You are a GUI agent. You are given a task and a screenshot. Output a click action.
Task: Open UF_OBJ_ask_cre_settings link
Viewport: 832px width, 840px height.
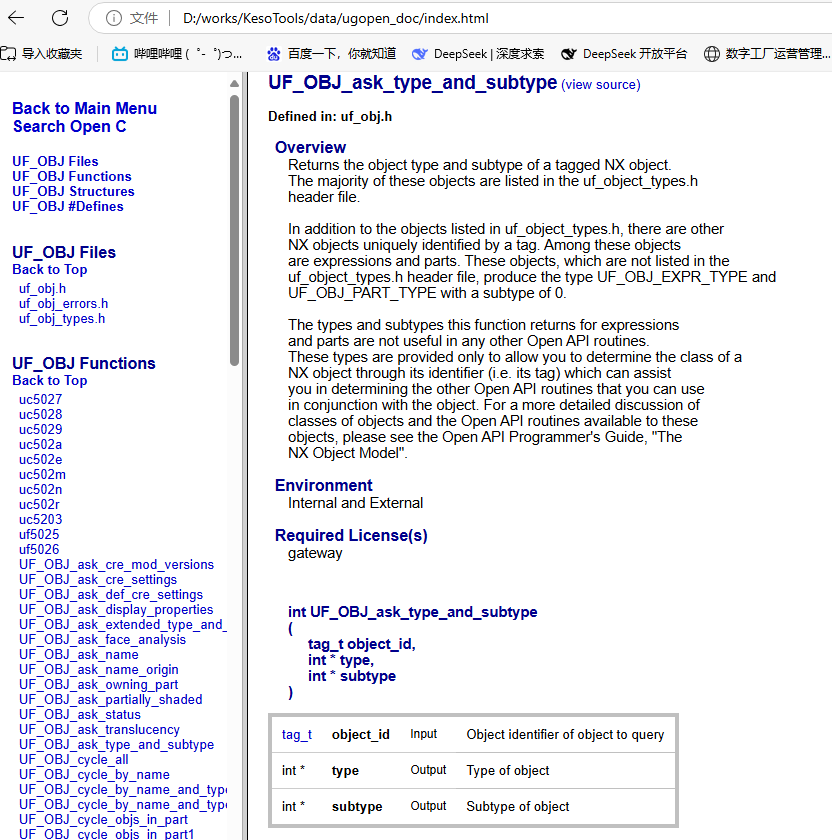pos(98,580)
